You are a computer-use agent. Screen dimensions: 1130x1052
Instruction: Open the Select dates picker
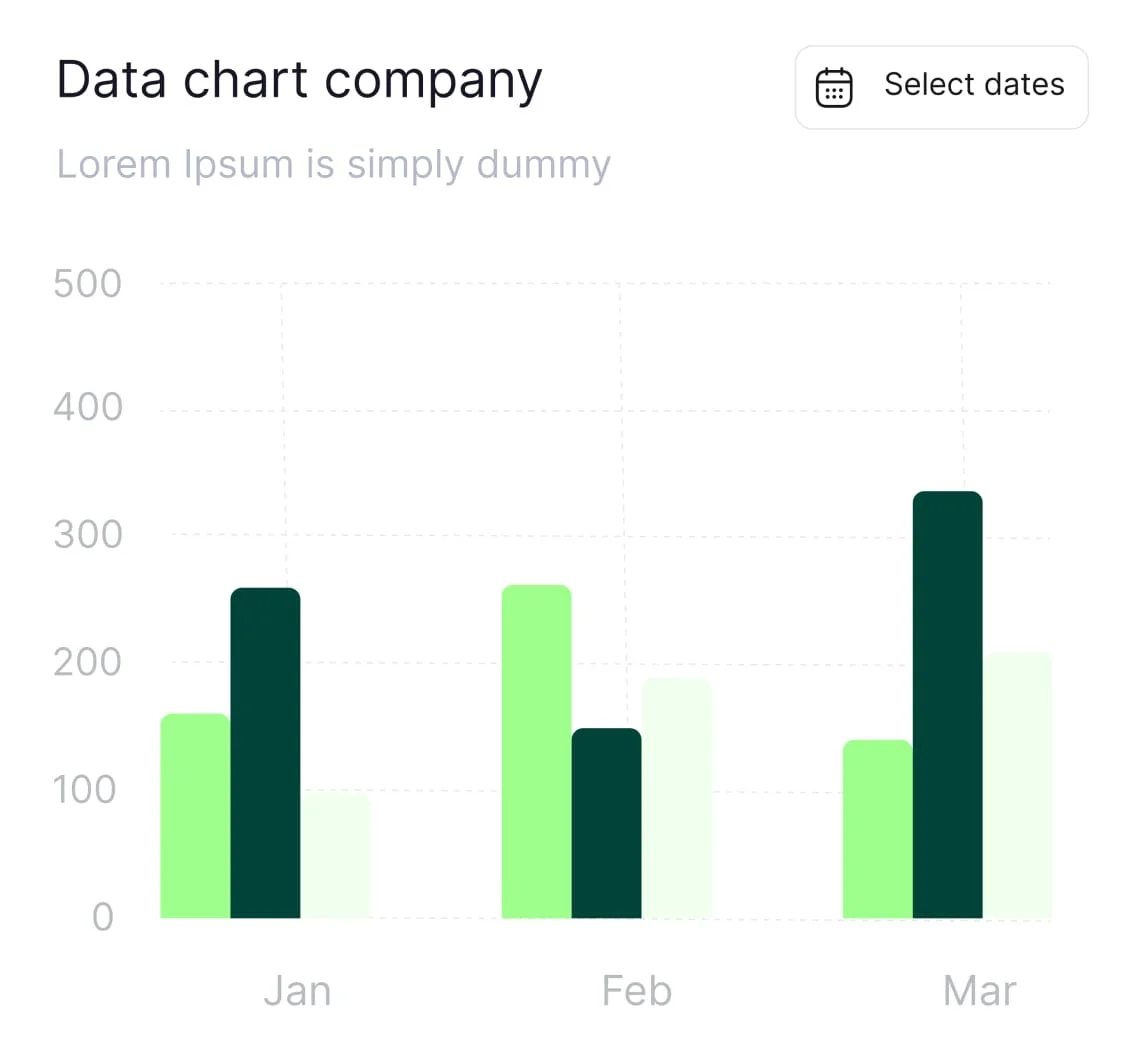click(x=941, y=87)
